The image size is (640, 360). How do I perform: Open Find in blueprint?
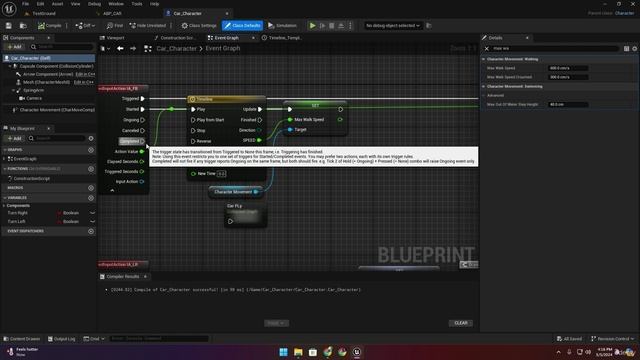pos(115,26)
